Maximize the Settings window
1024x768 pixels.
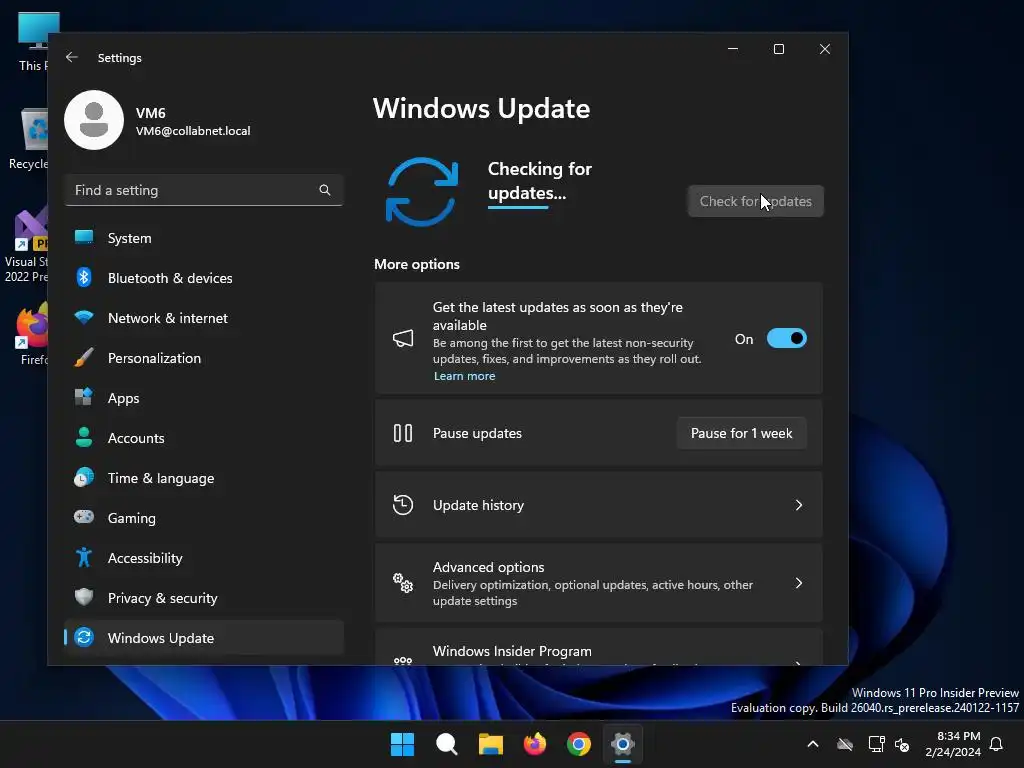tap(778, 49)
